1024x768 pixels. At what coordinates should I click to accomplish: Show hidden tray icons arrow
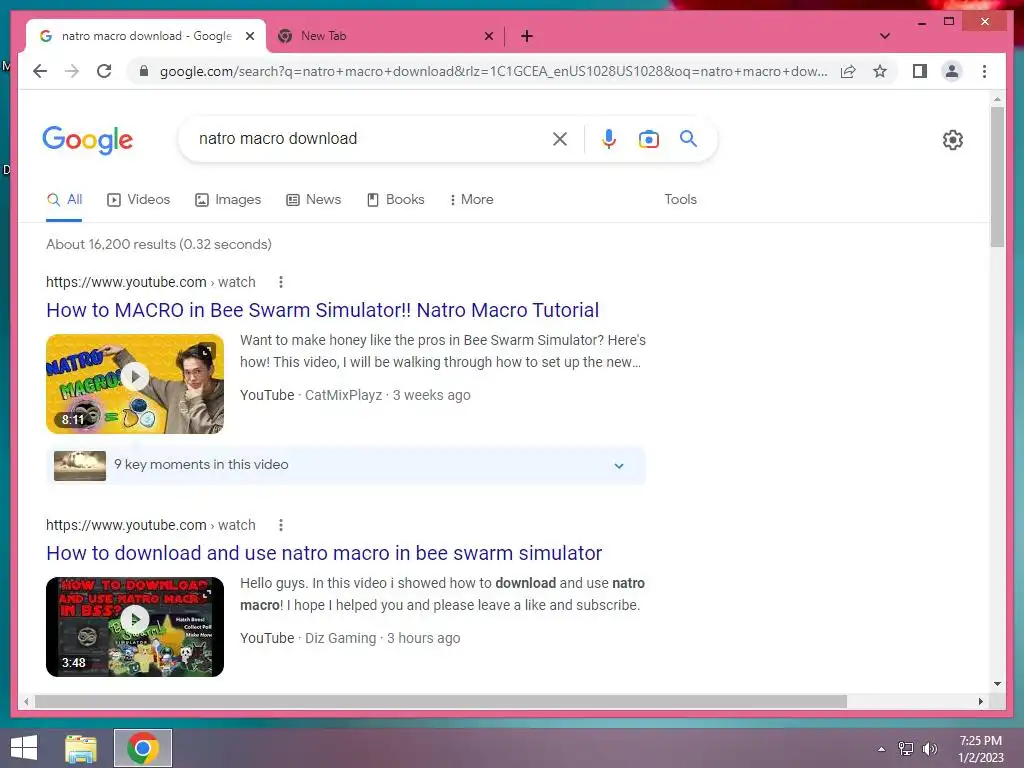coord(882,748)
